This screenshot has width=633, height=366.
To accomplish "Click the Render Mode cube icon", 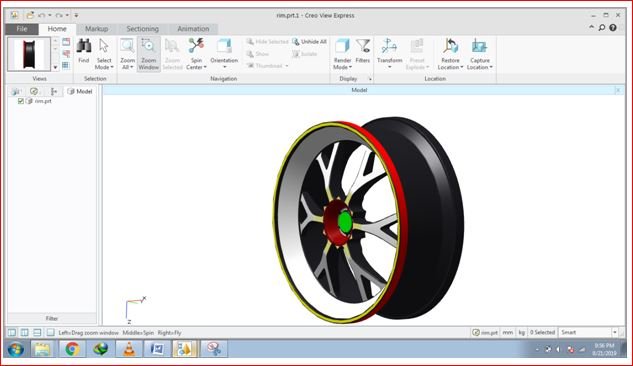I will (x=342, y=46).
